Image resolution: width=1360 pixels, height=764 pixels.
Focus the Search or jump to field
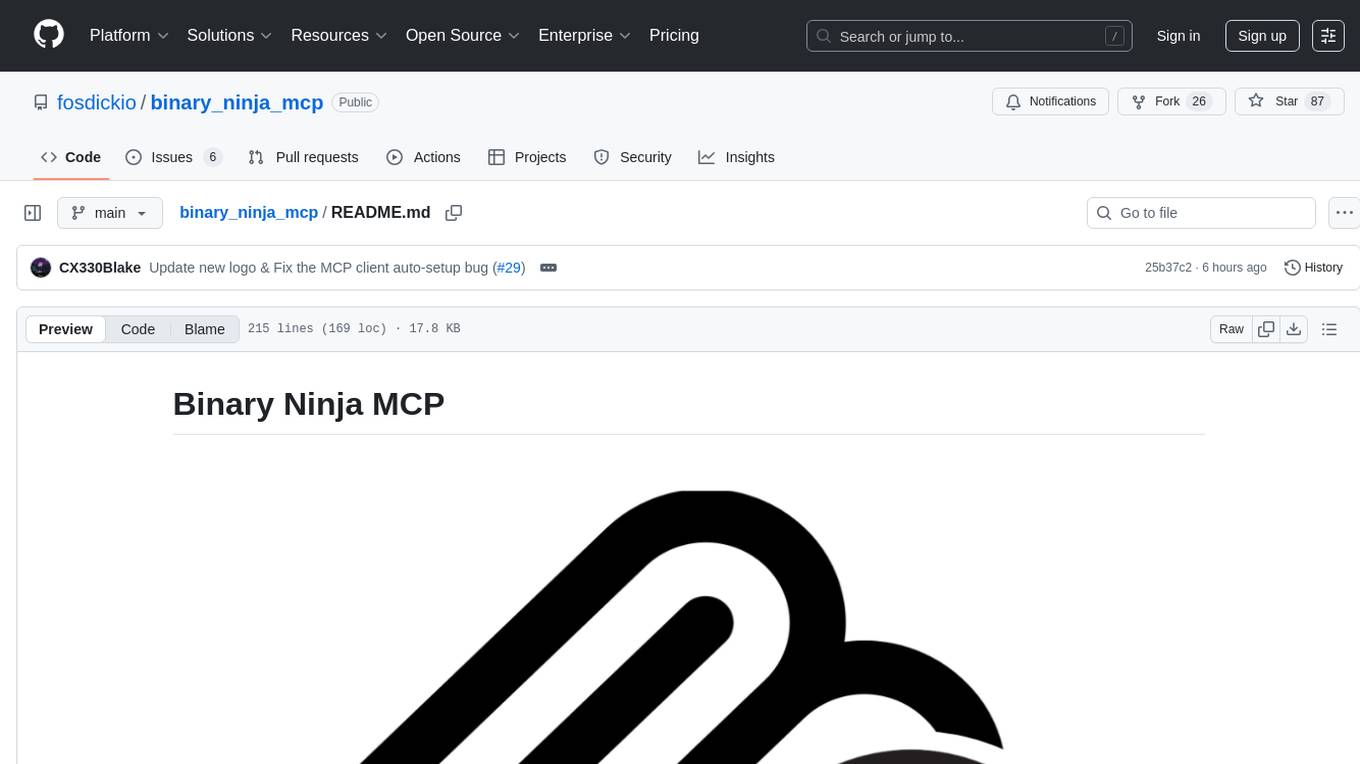[969, 36]
